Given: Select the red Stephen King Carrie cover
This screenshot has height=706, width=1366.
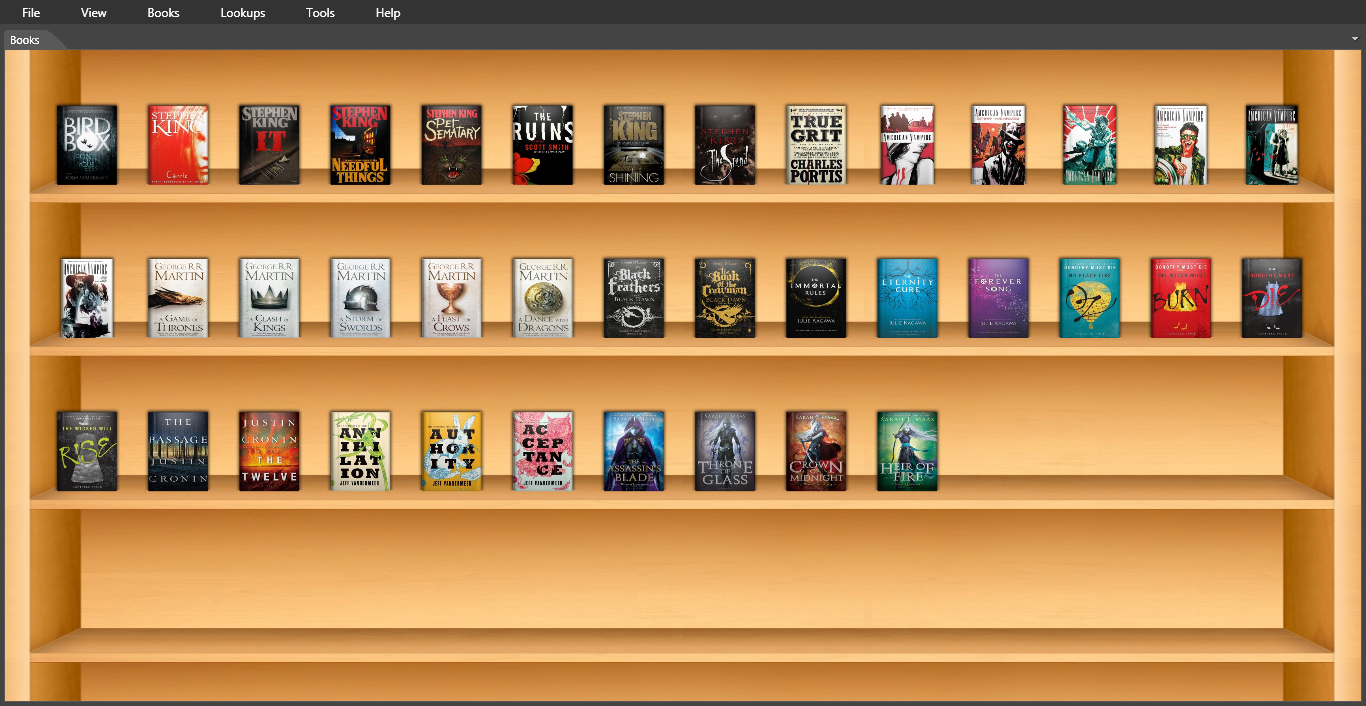Looking at the screenshot, I should [178, 145].
